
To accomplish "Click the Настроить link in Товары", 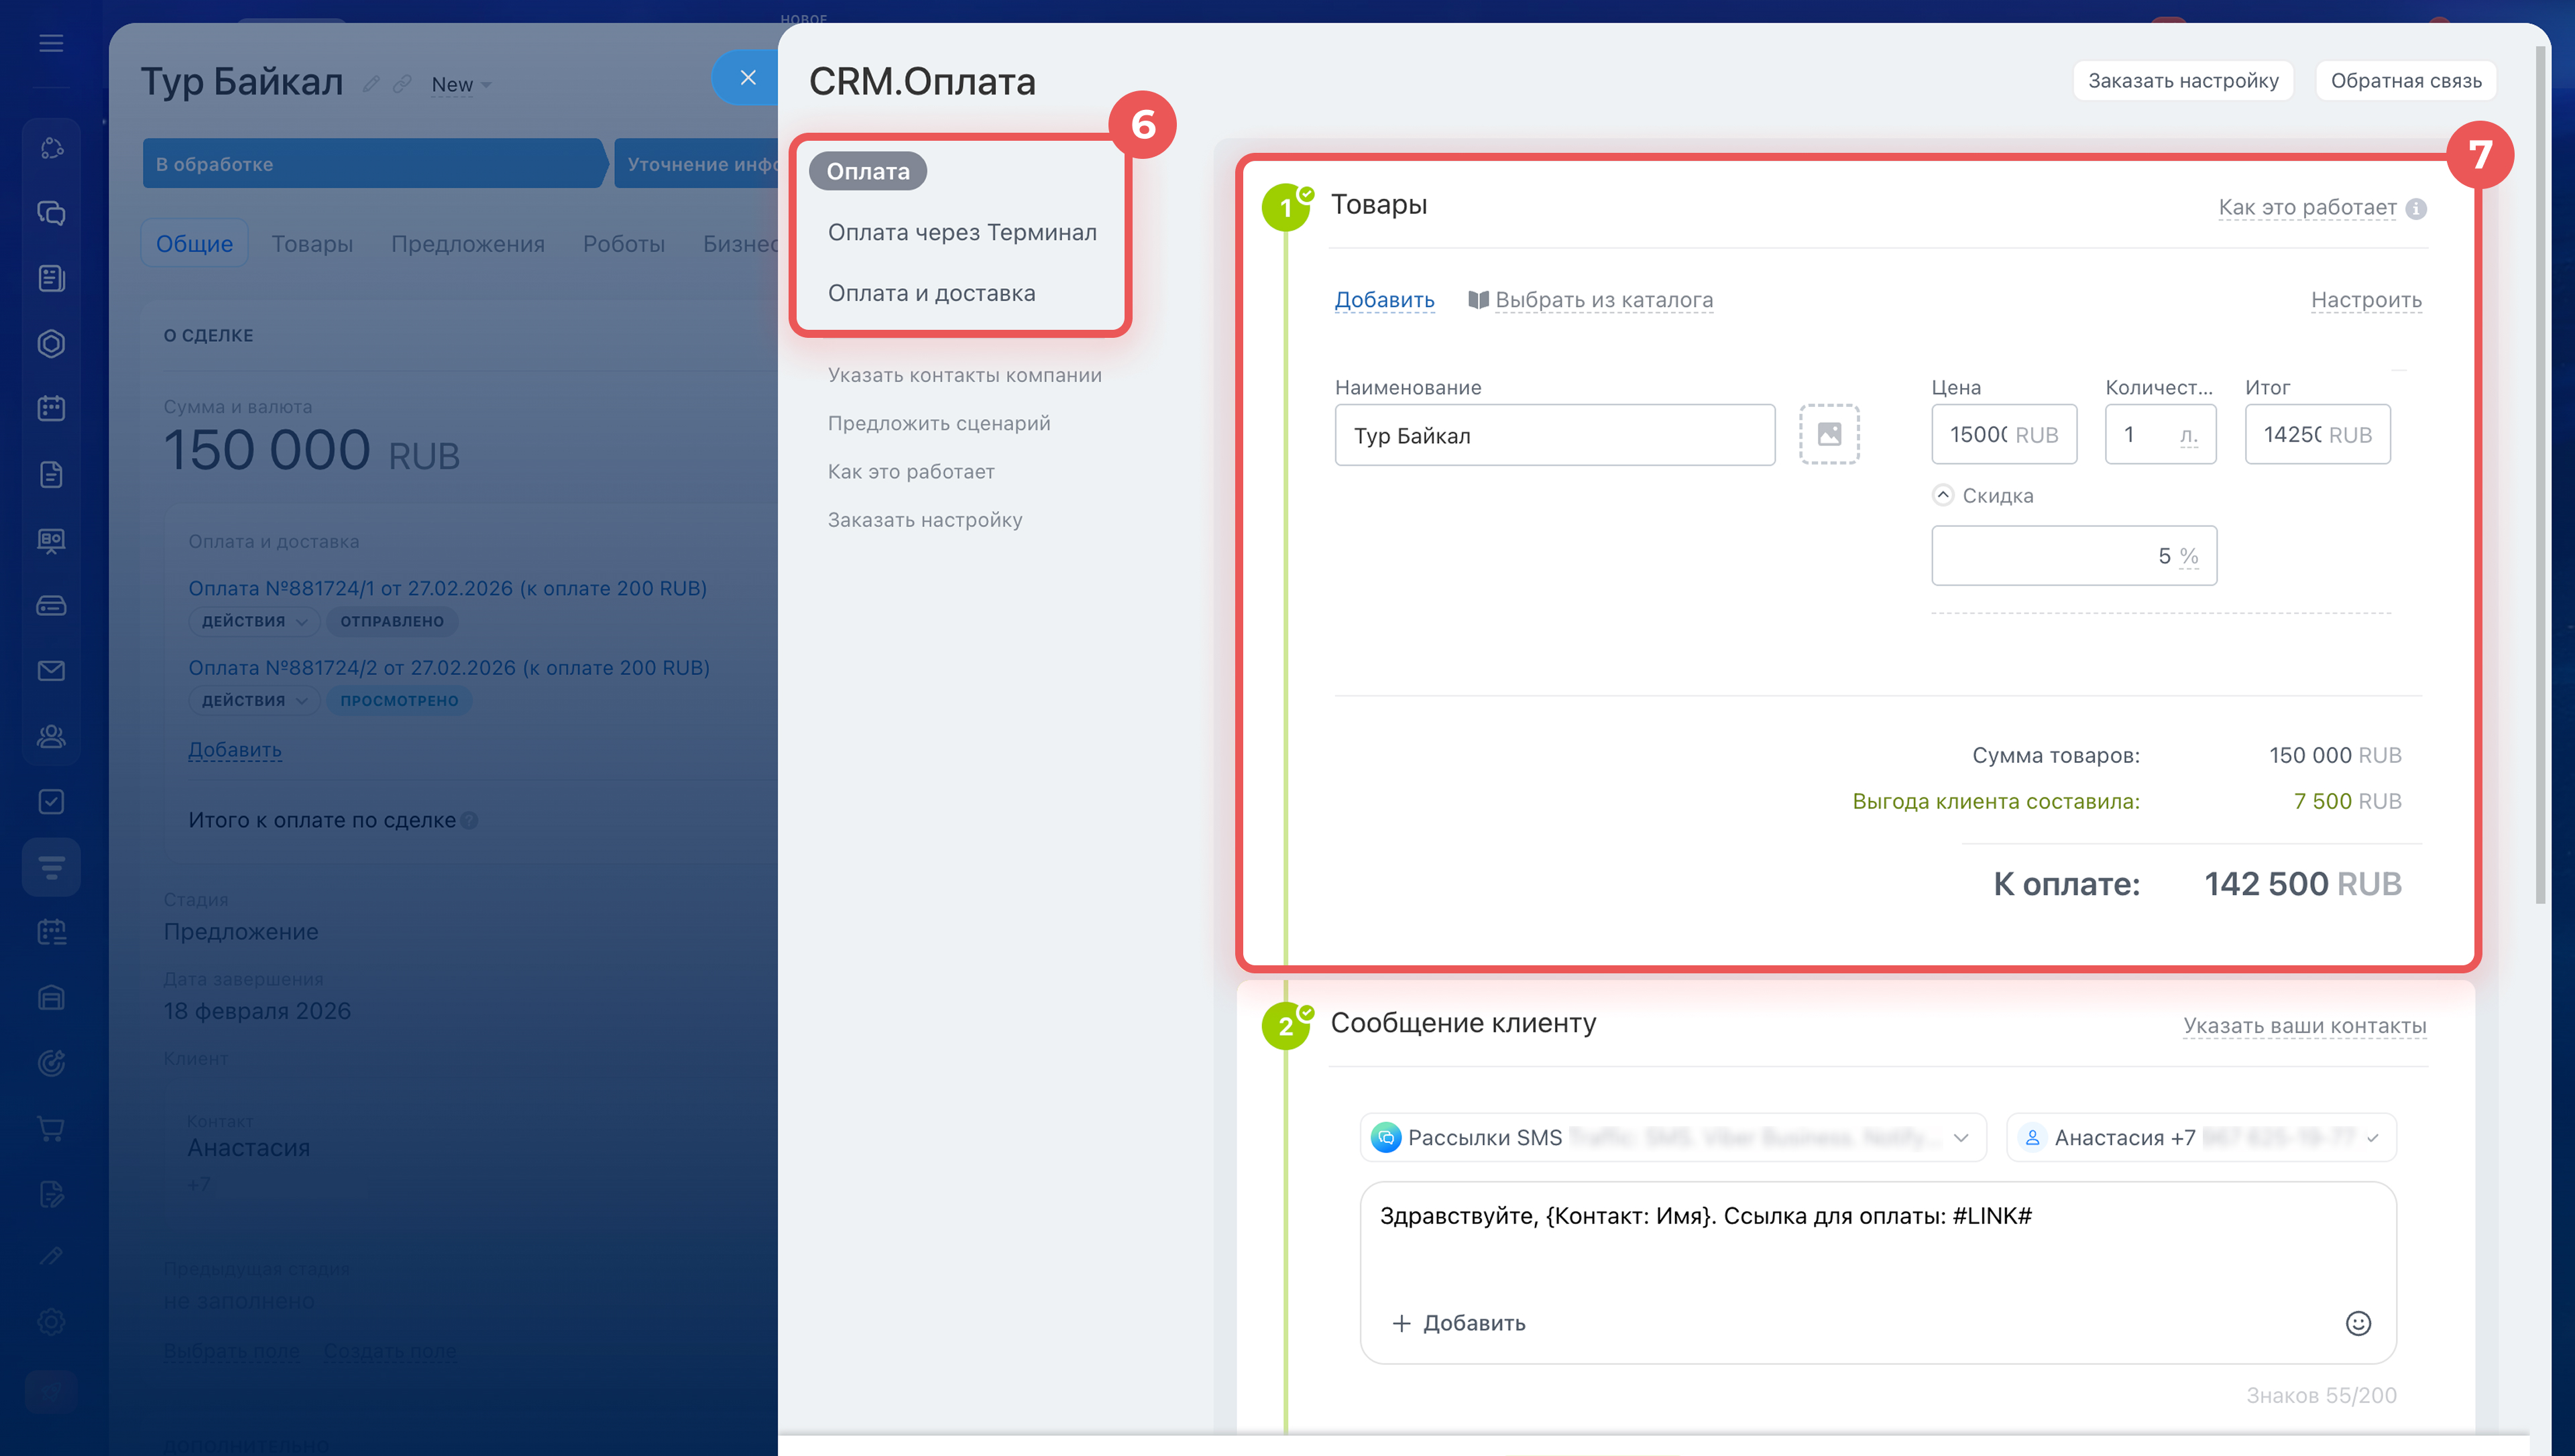I will [x=2365, y=300].
